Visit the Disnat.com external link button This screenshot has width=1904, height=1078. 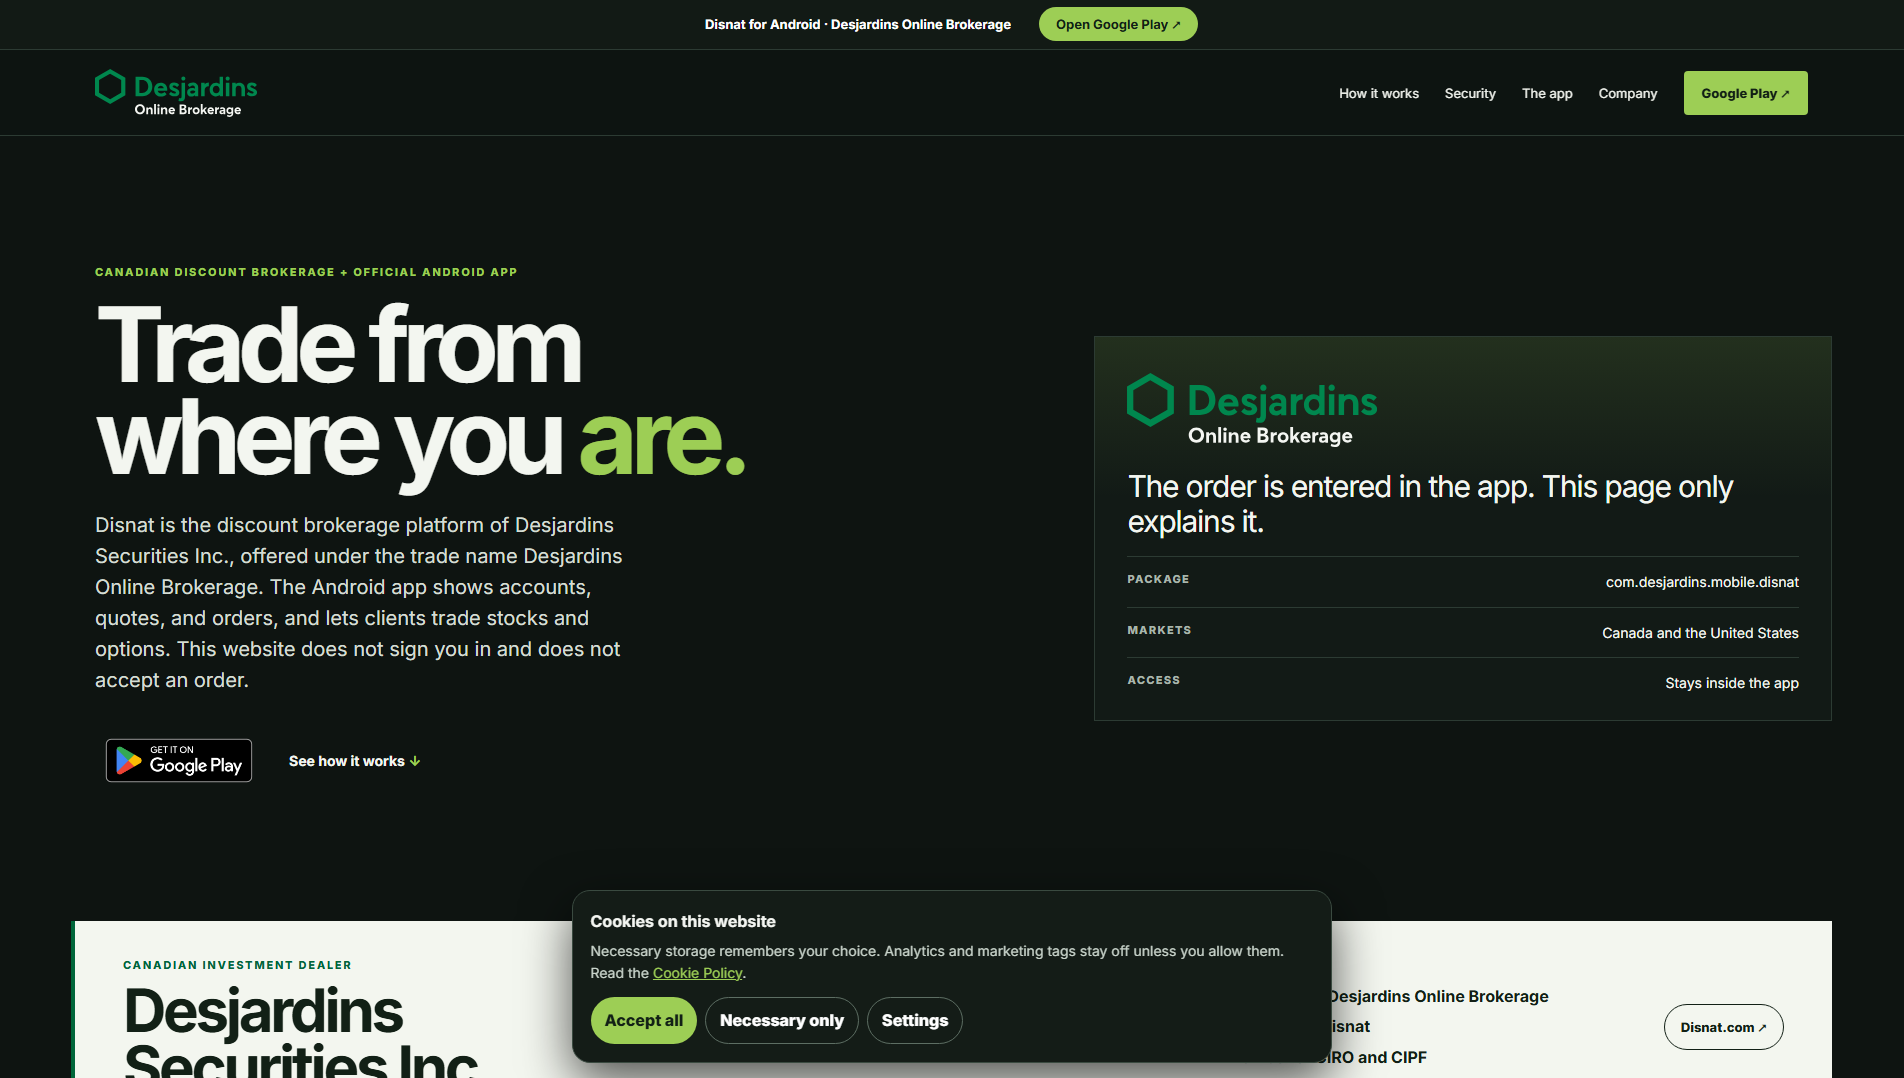pyautogui.click(x=1724, y=1027)
